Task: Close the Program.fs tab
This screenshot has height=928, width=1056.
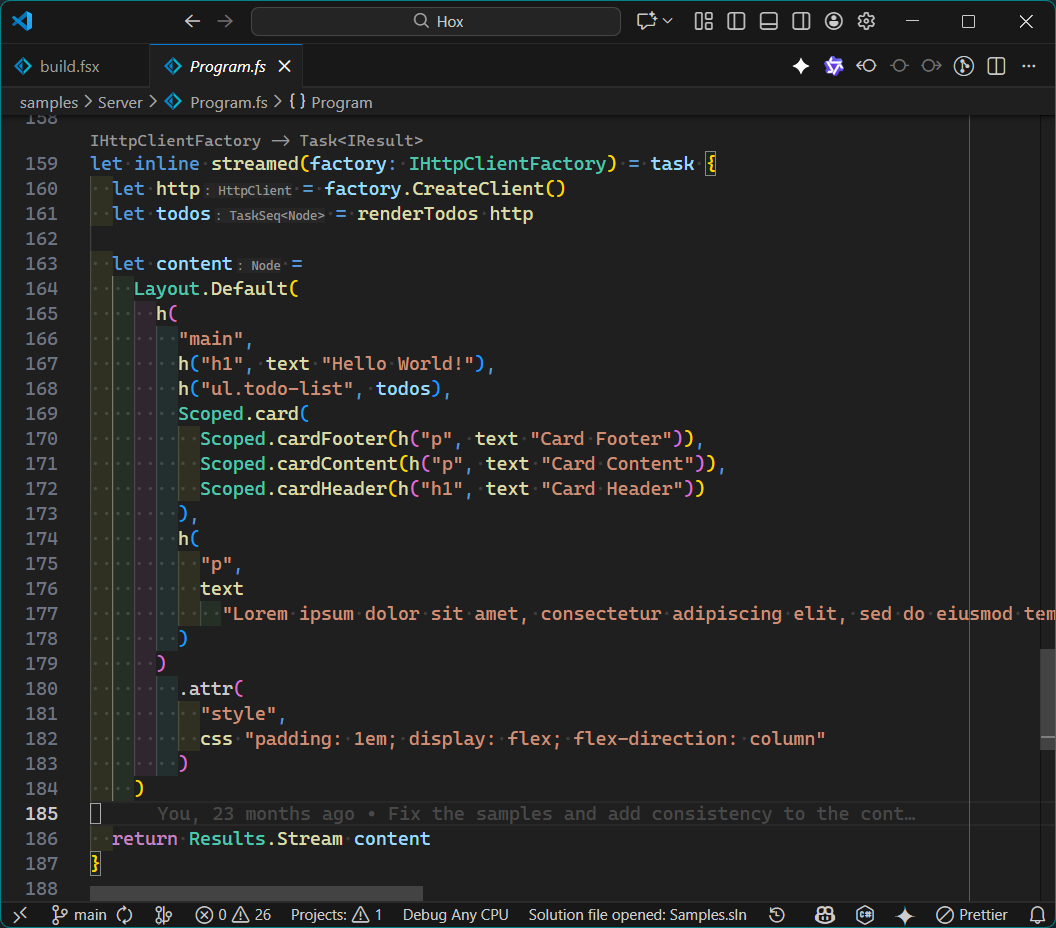Action: pos(285,67)
